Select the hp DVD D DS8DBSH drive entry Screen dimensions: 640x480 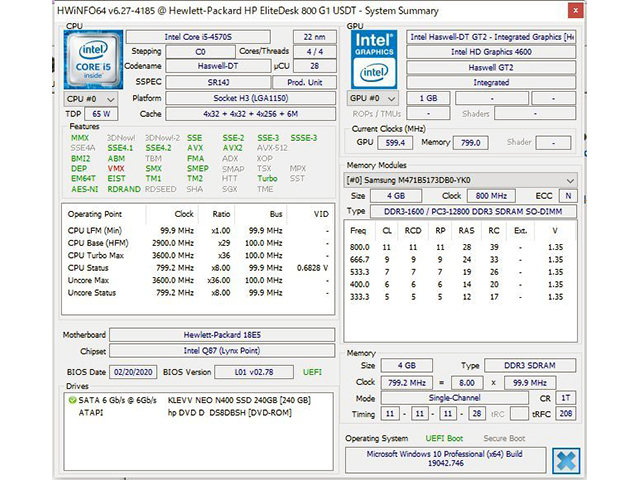[x=198, y=413]
